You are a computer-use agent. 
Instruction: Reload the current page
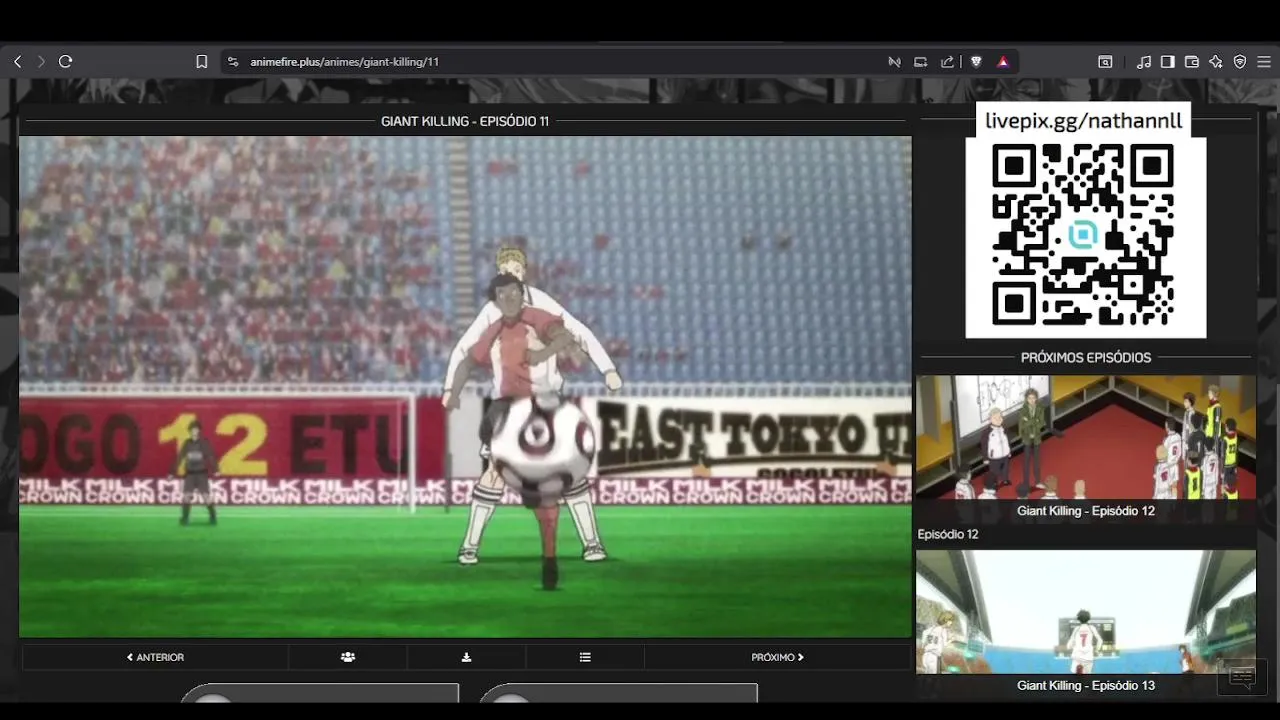point(66,62)
